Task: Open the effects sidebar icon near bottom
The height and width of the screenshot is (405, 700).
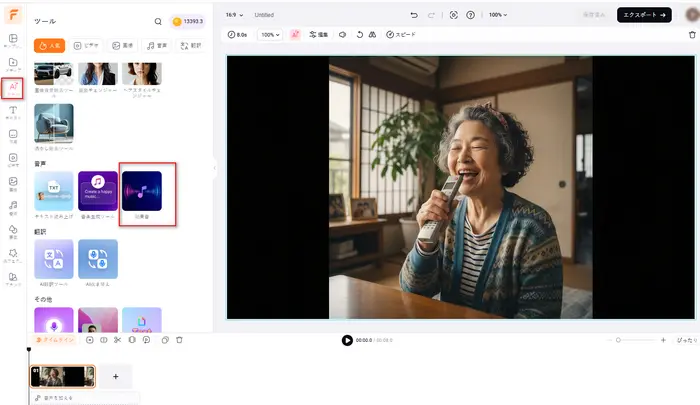Action: pyautogui.click(x=13, y=255)
